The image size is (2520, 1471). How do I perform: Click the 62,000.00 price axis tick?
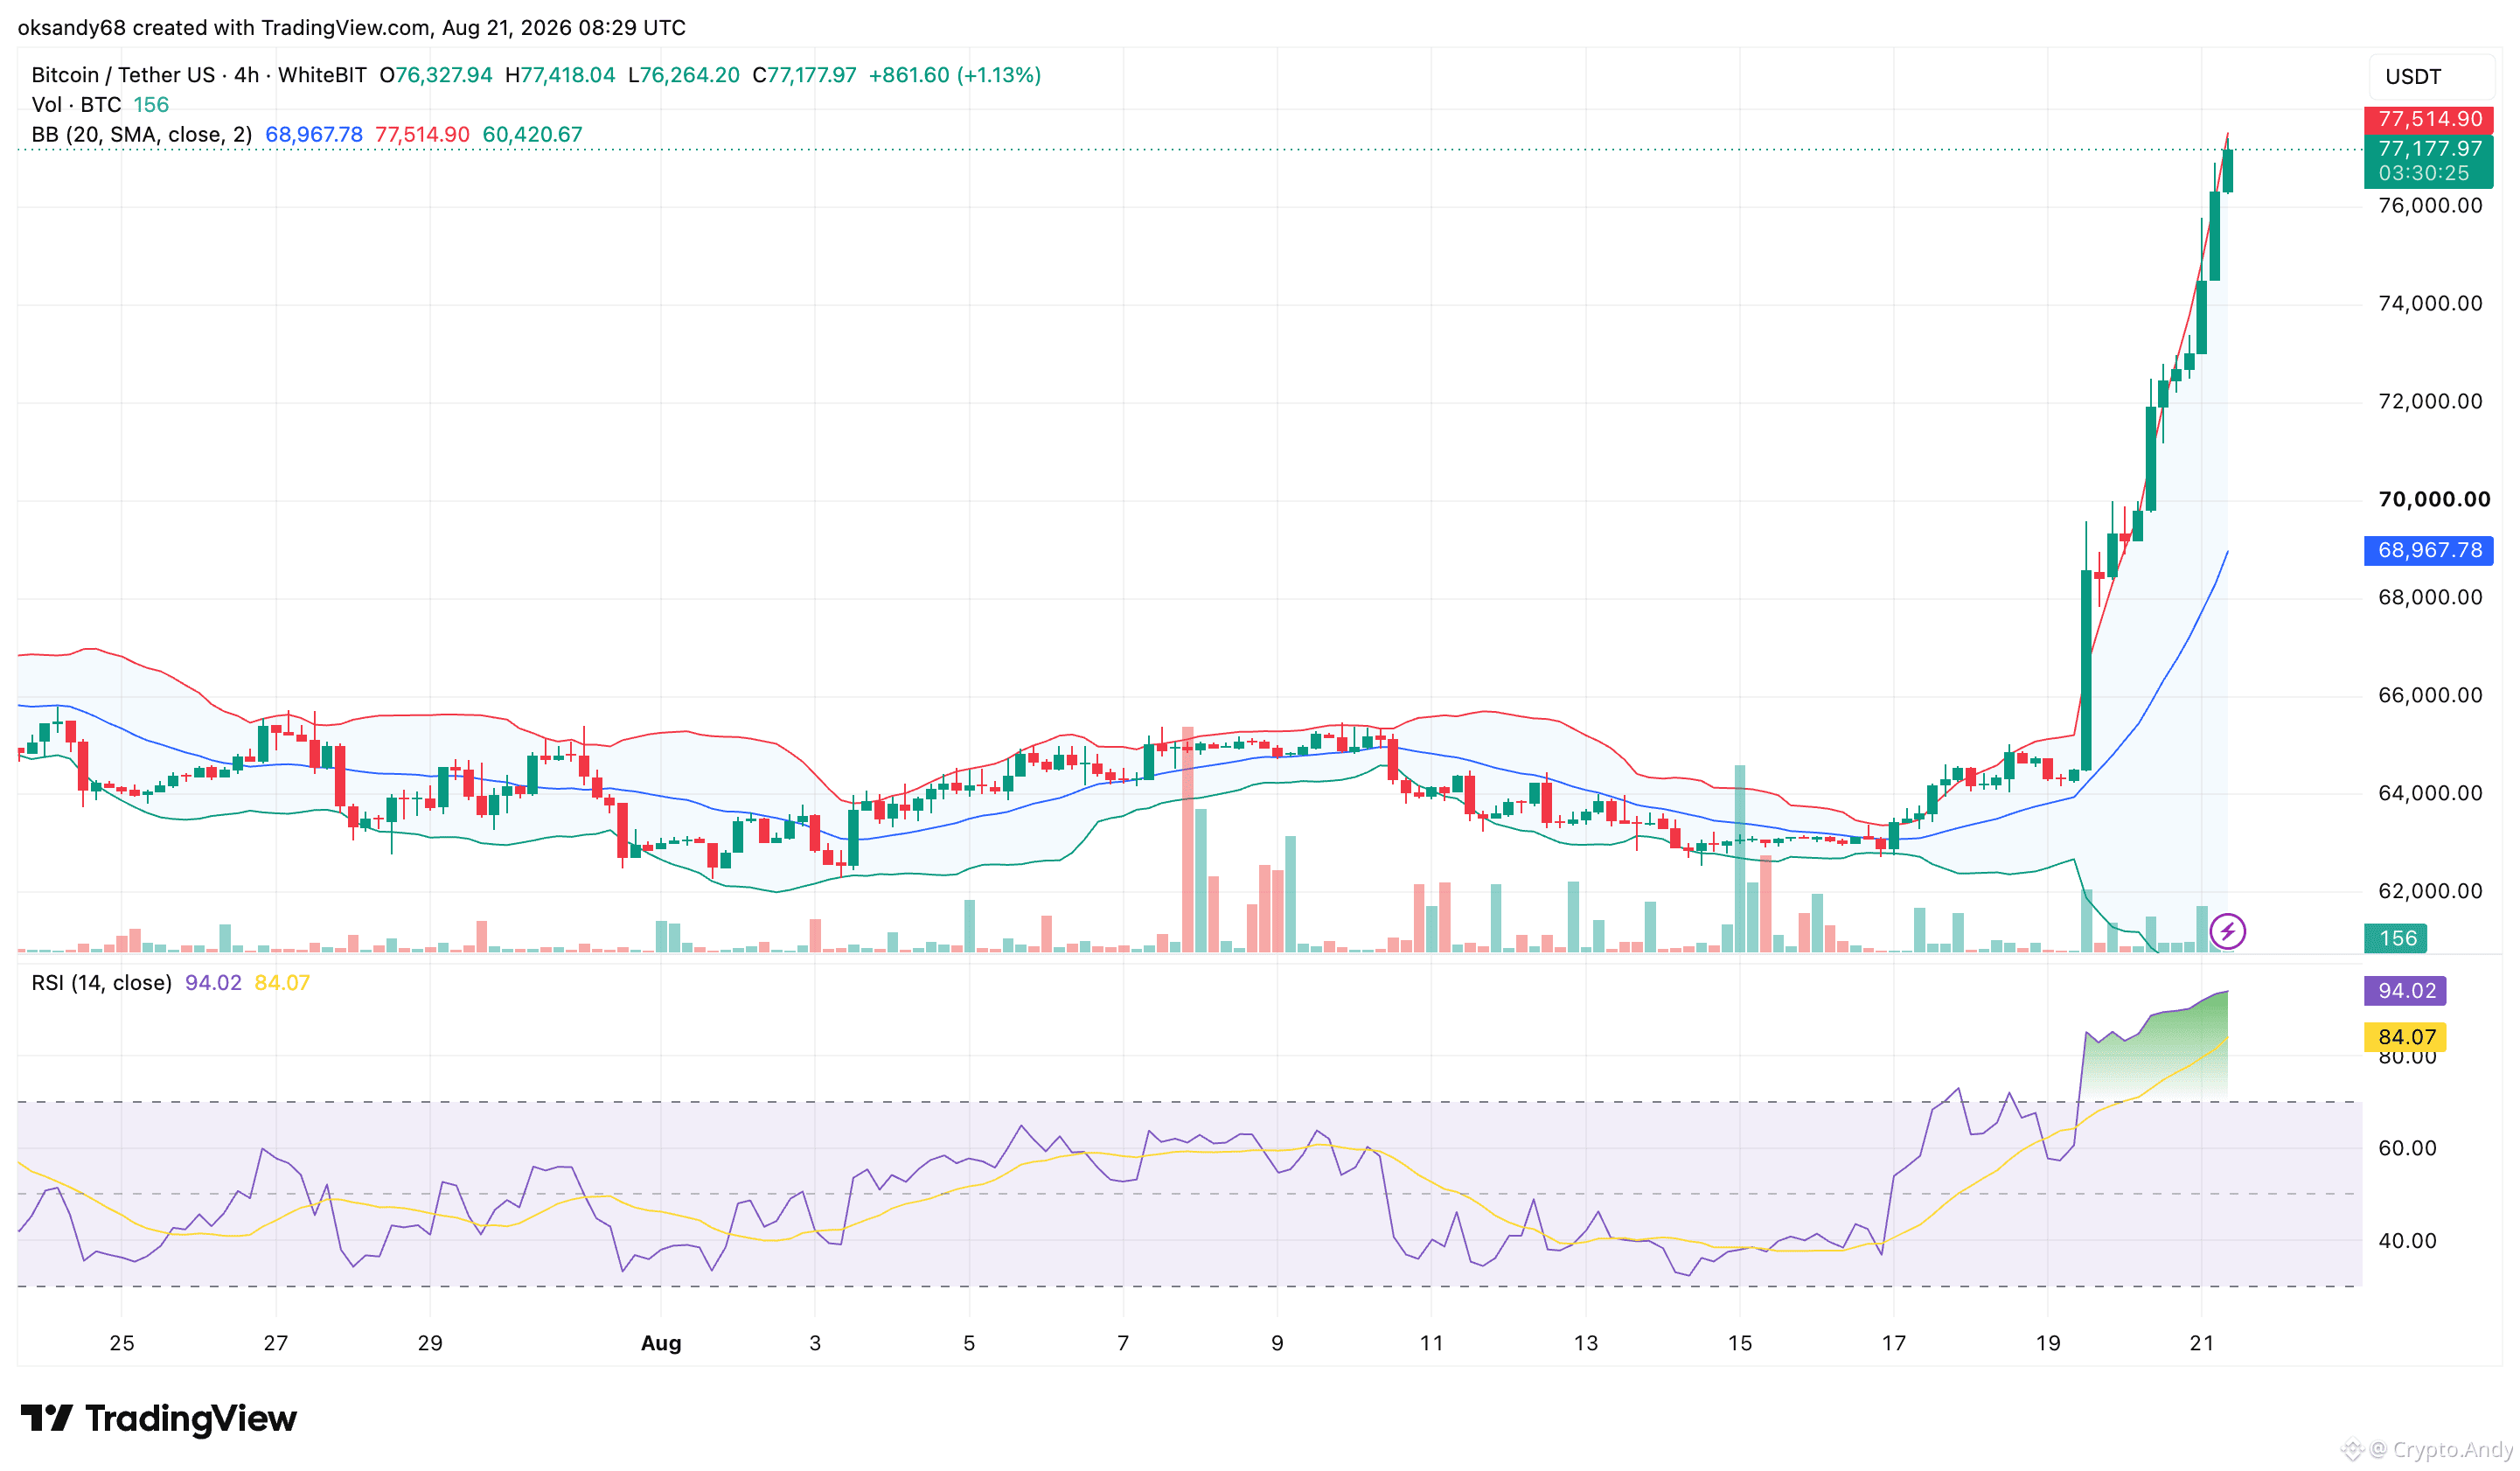(x=2430, y=892)
